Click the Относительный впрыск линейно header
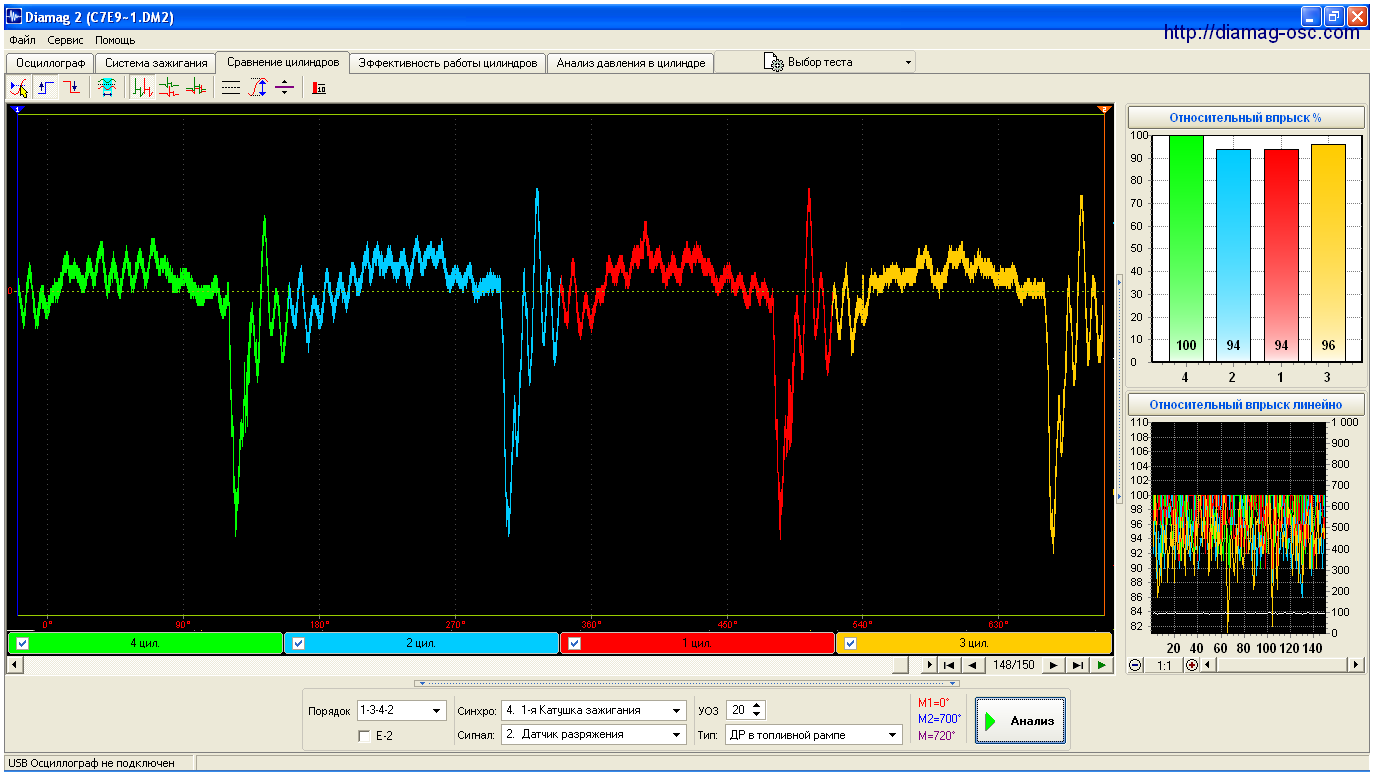 pyautogui.click(x=1245, y=405)
